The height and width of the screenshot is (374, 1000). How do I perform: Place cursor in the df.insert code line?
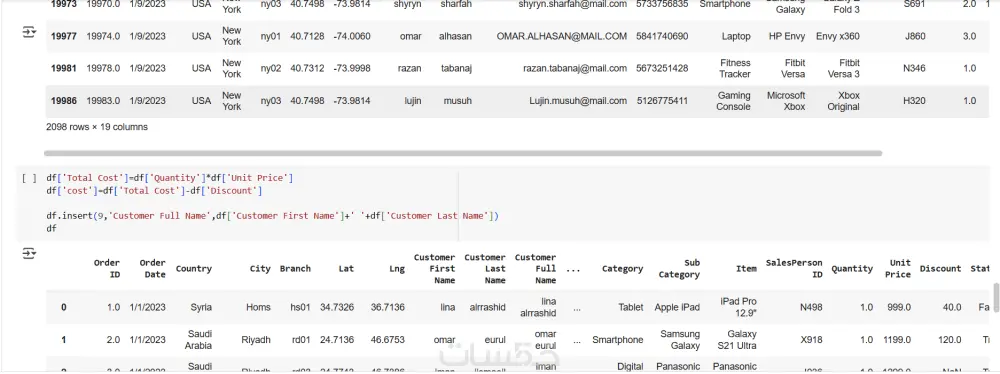[272, 216]
